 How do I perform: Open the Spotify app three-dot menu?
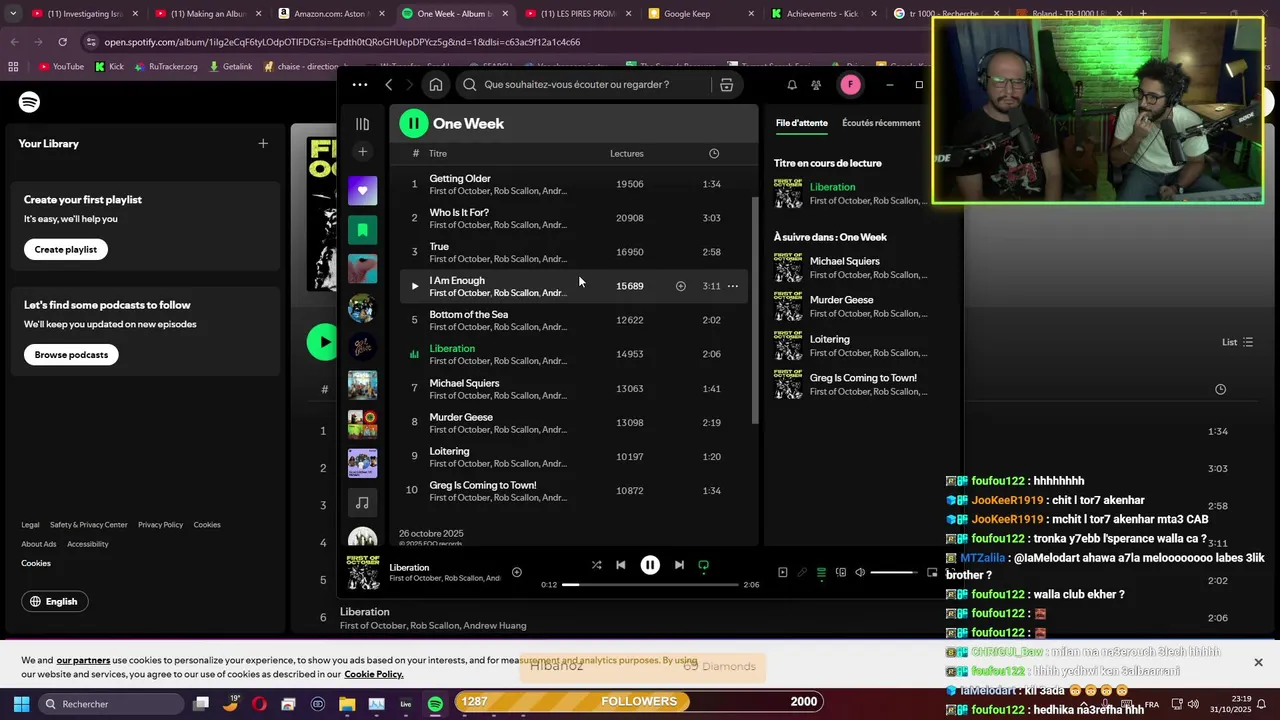[360, 85]
